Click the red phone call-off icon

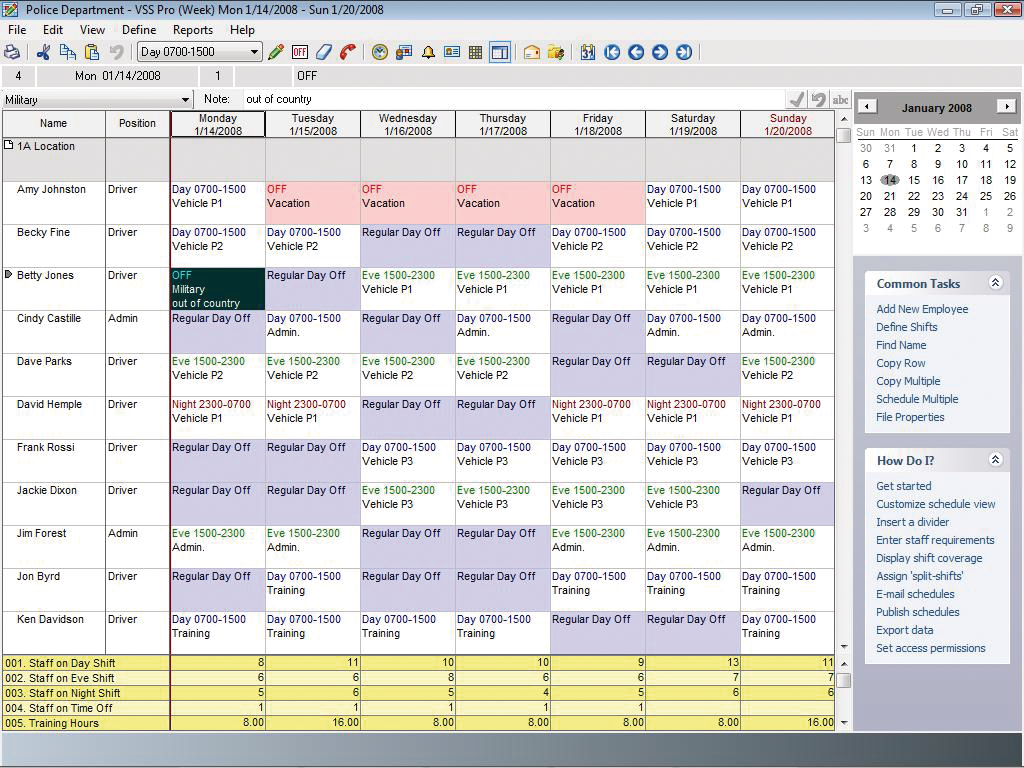click(x=347, y=52)
